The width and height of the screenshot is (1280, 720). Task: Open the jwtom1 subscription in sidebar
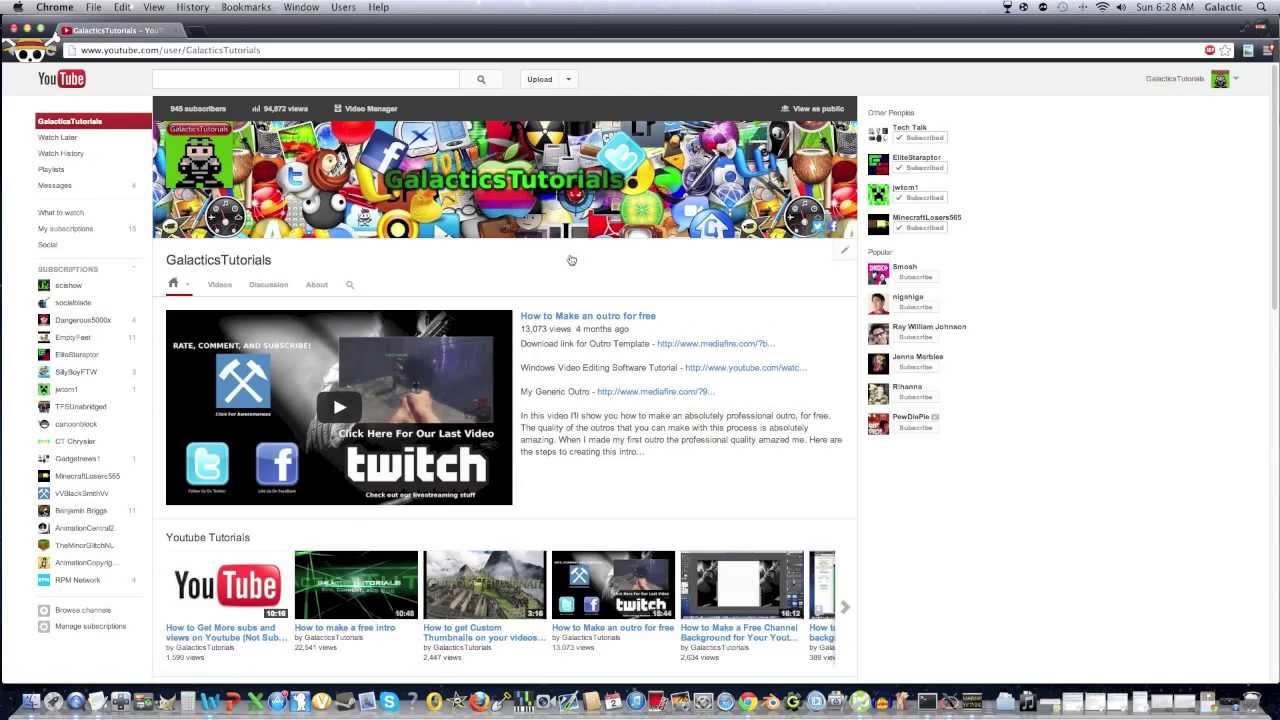[66, 389]
